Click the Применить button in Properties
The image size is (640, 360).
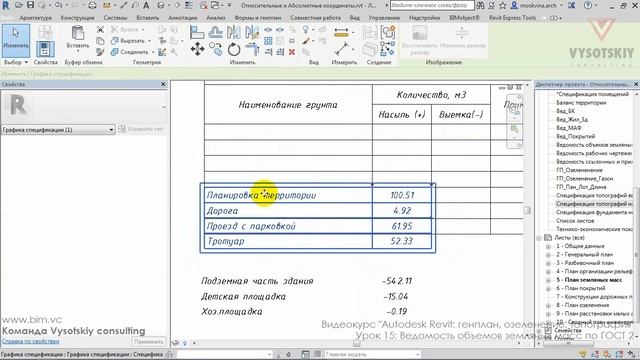pos(149,342)
